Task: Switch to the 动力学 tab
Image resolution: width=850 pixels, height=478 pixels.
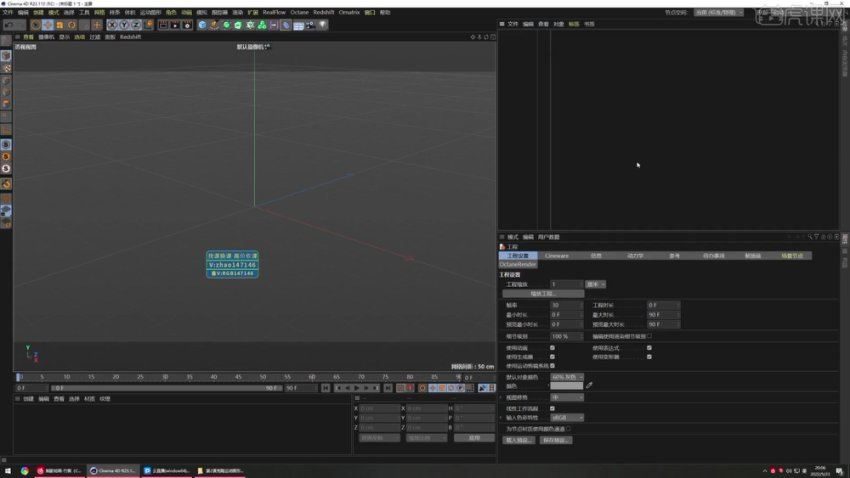Action: click(635, 256)
